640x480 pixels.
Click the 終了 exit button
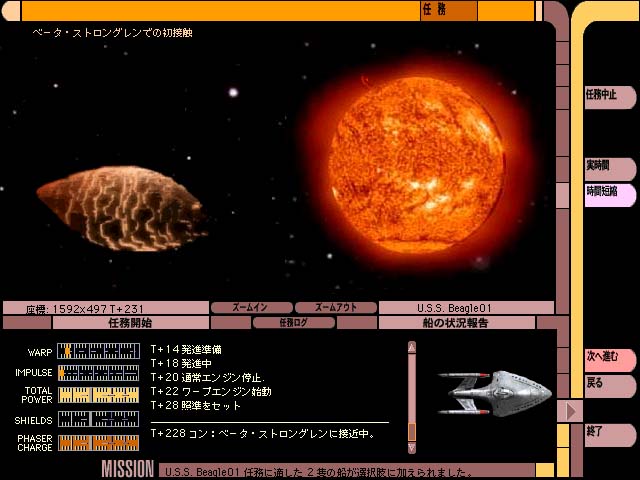610,434
